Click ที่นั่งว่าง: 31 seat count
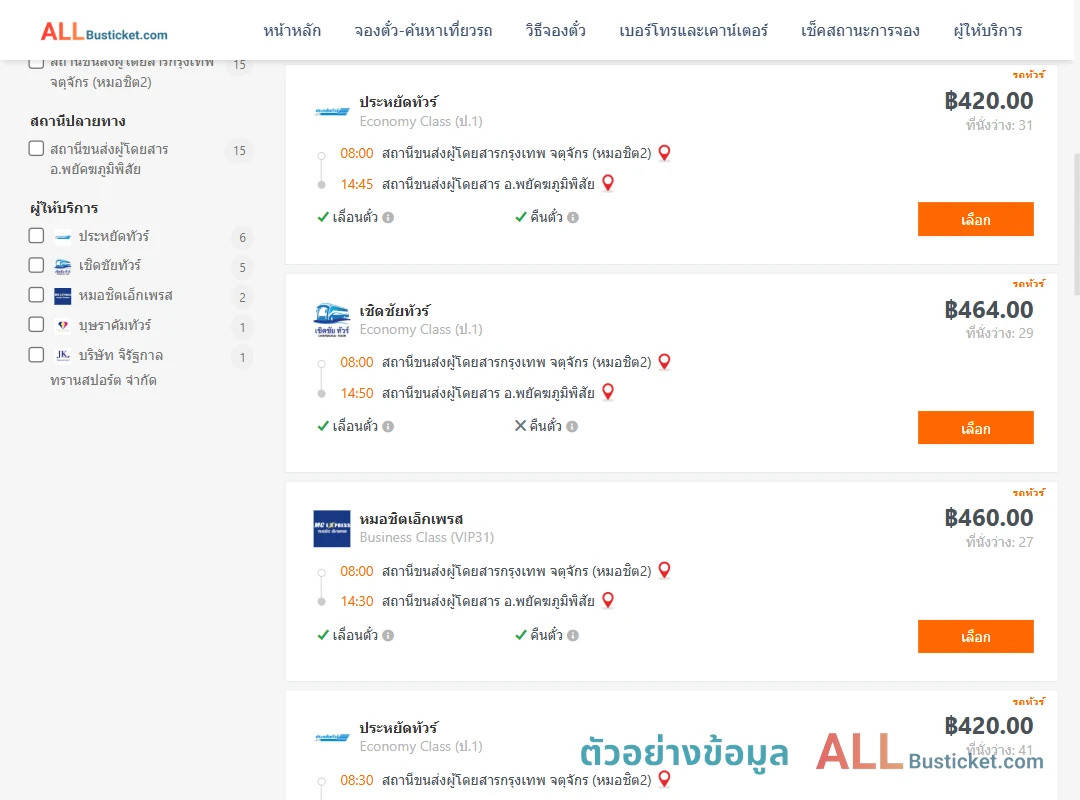Image resolution: width=1080 pixels, height=800 pixels. pyautogui.click(x=999, y=125)
